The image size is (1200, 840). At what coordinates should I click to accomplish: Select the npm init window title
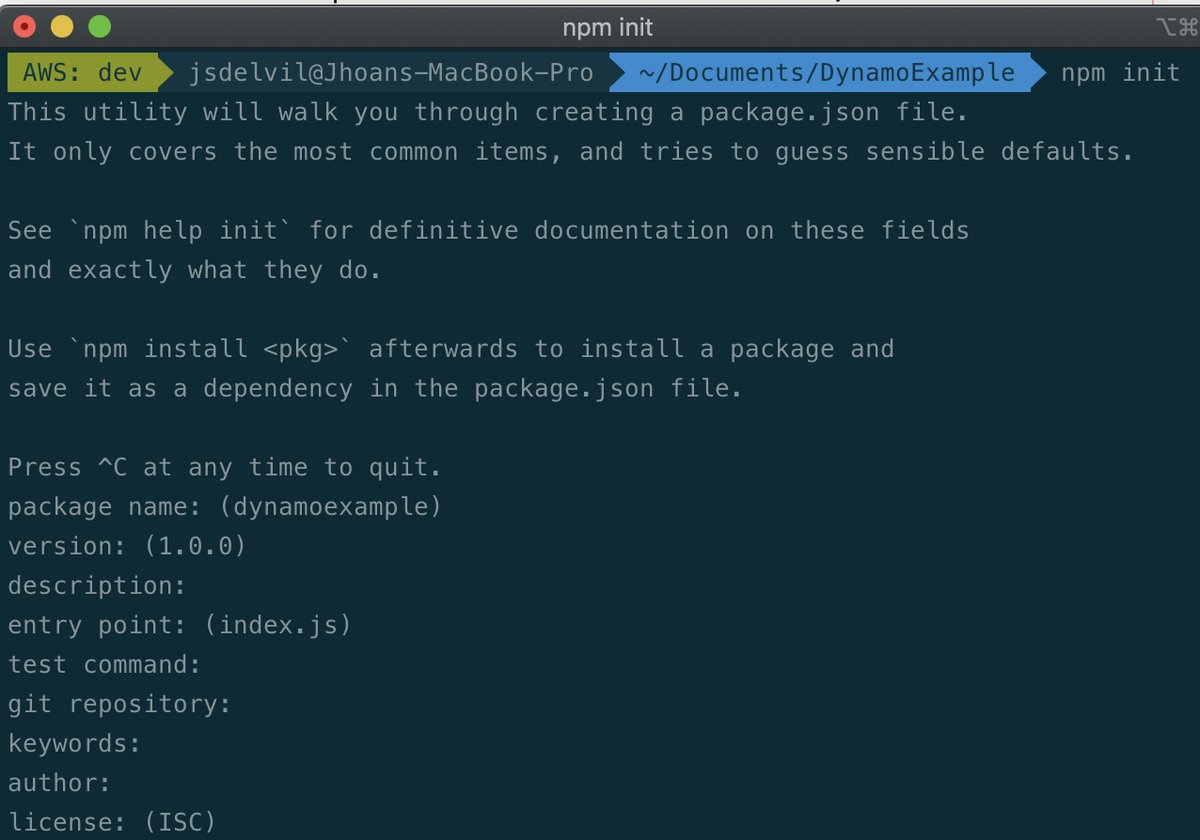coord(607,27)
